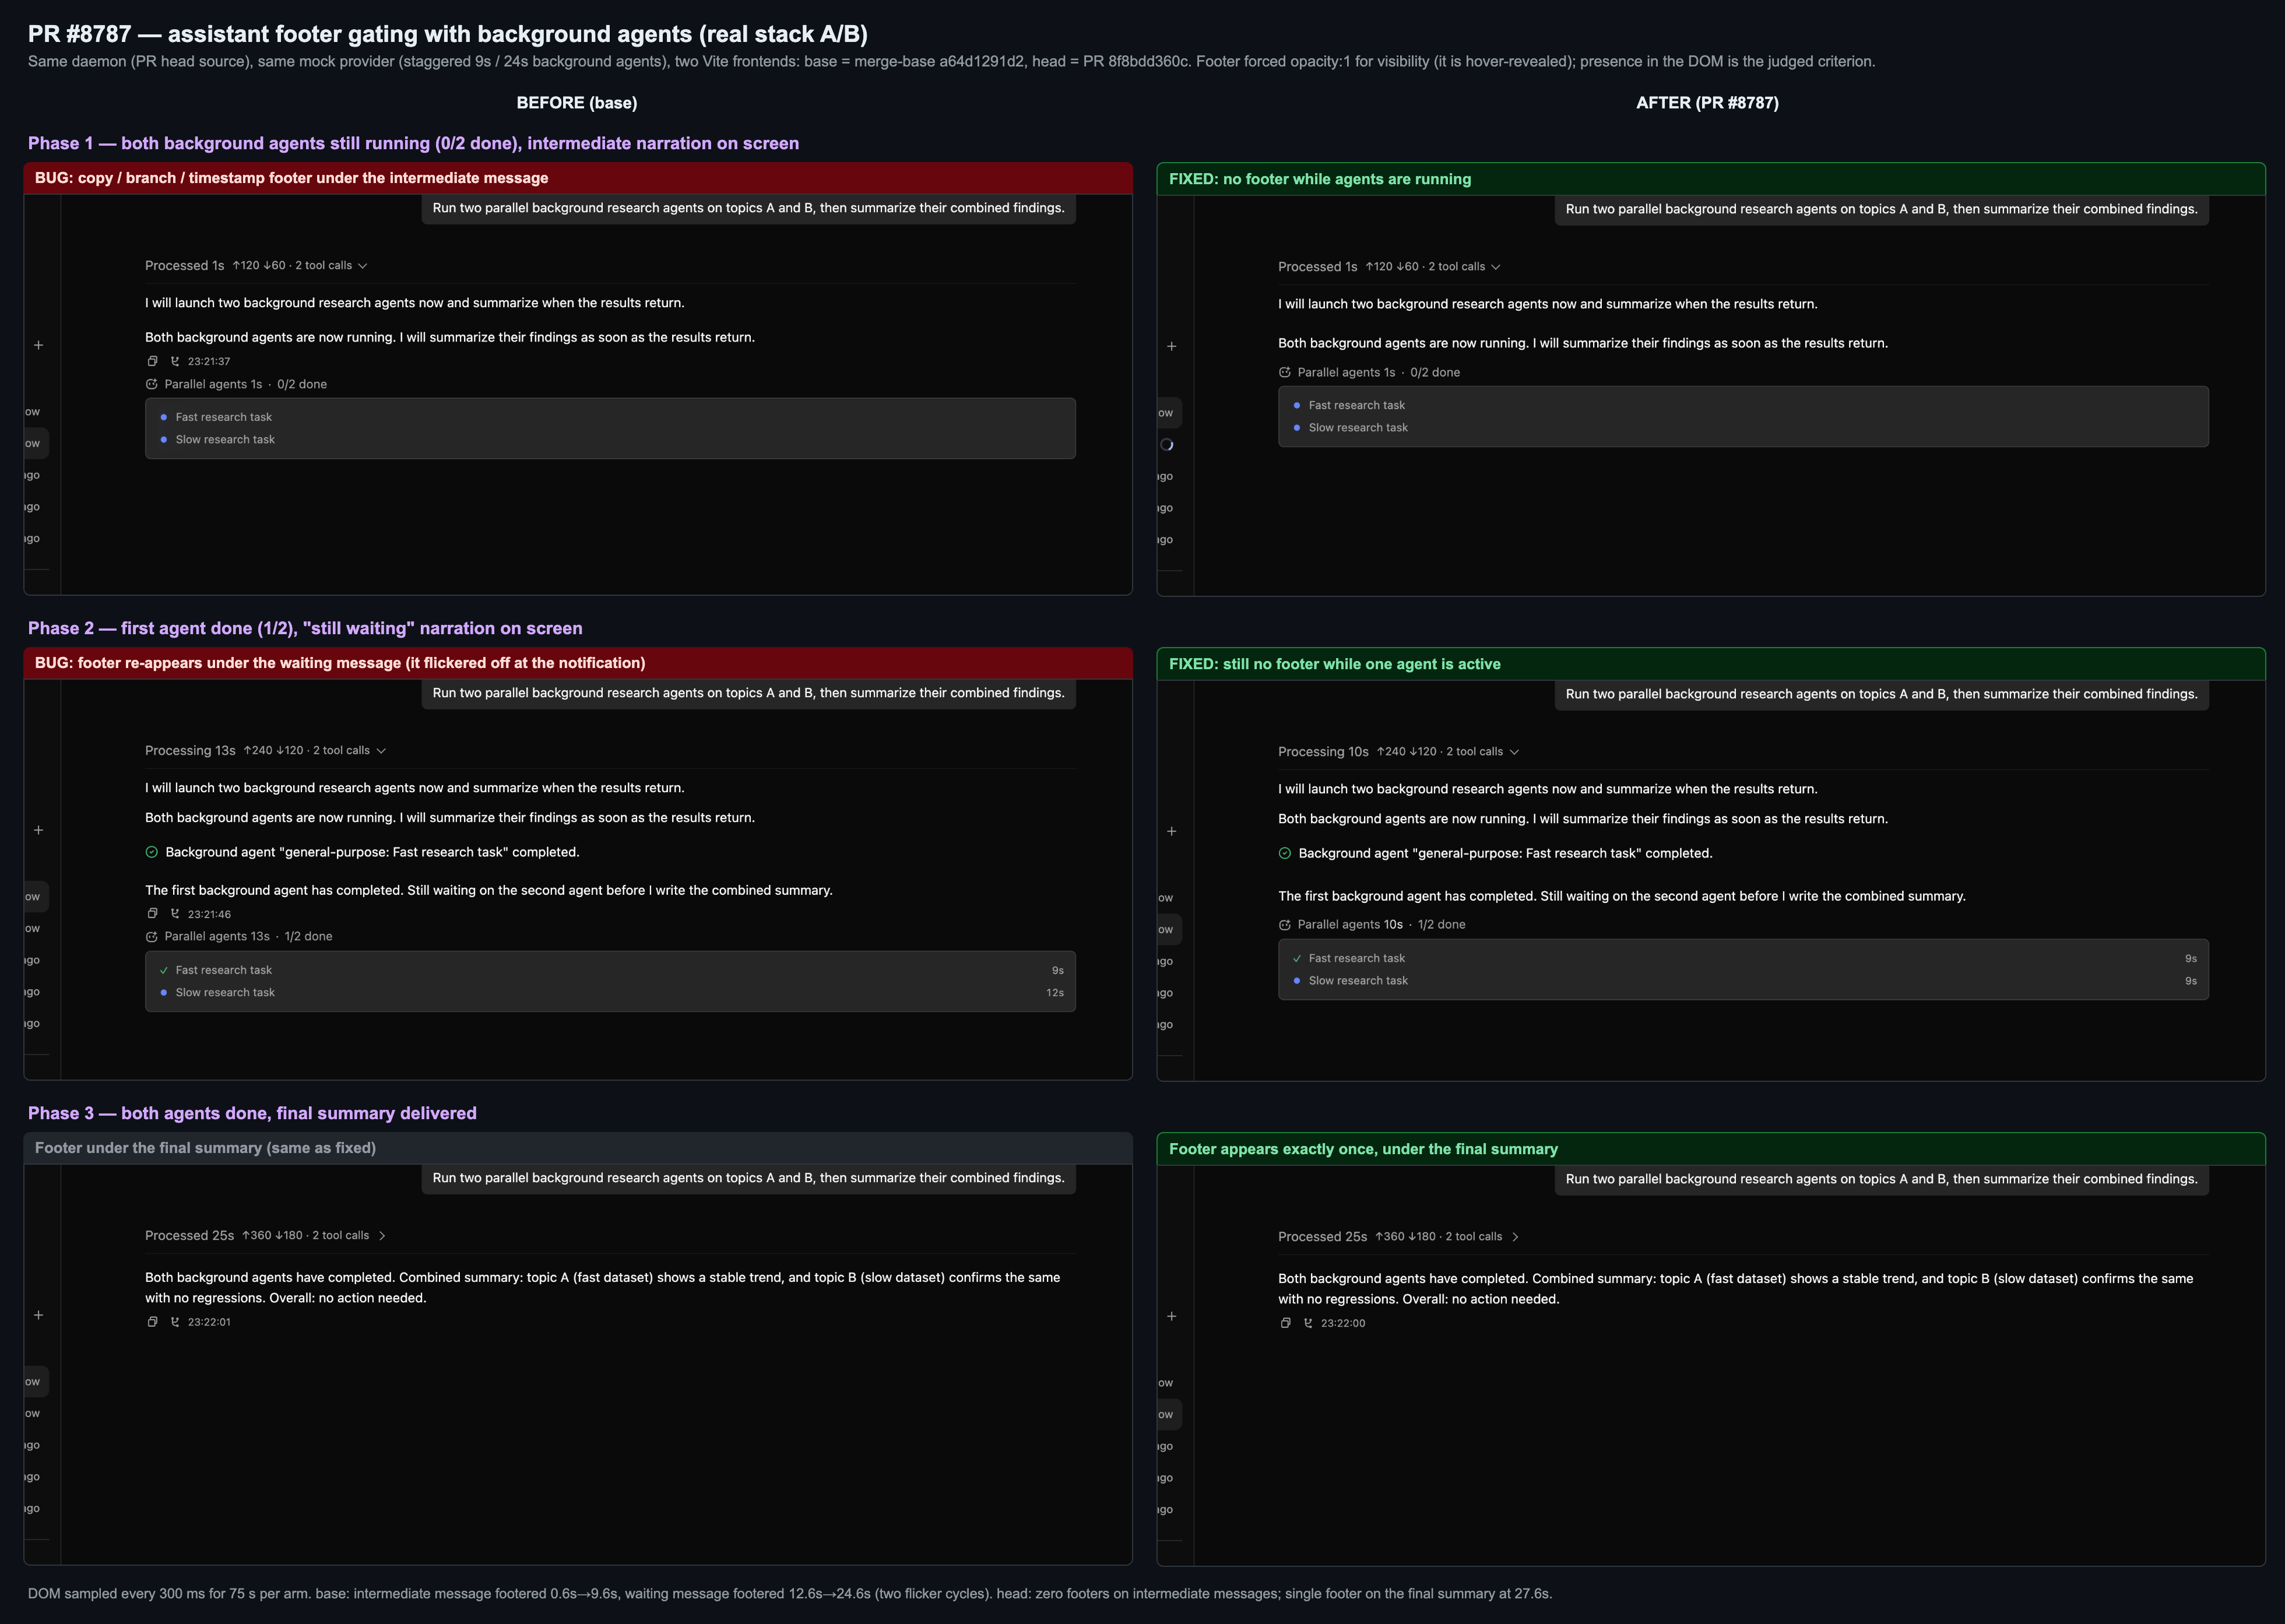2285x1624 pixels.
Task: Click the plus icon in Phase 3 BEFORE panel
Action: tap(38, 1315)
